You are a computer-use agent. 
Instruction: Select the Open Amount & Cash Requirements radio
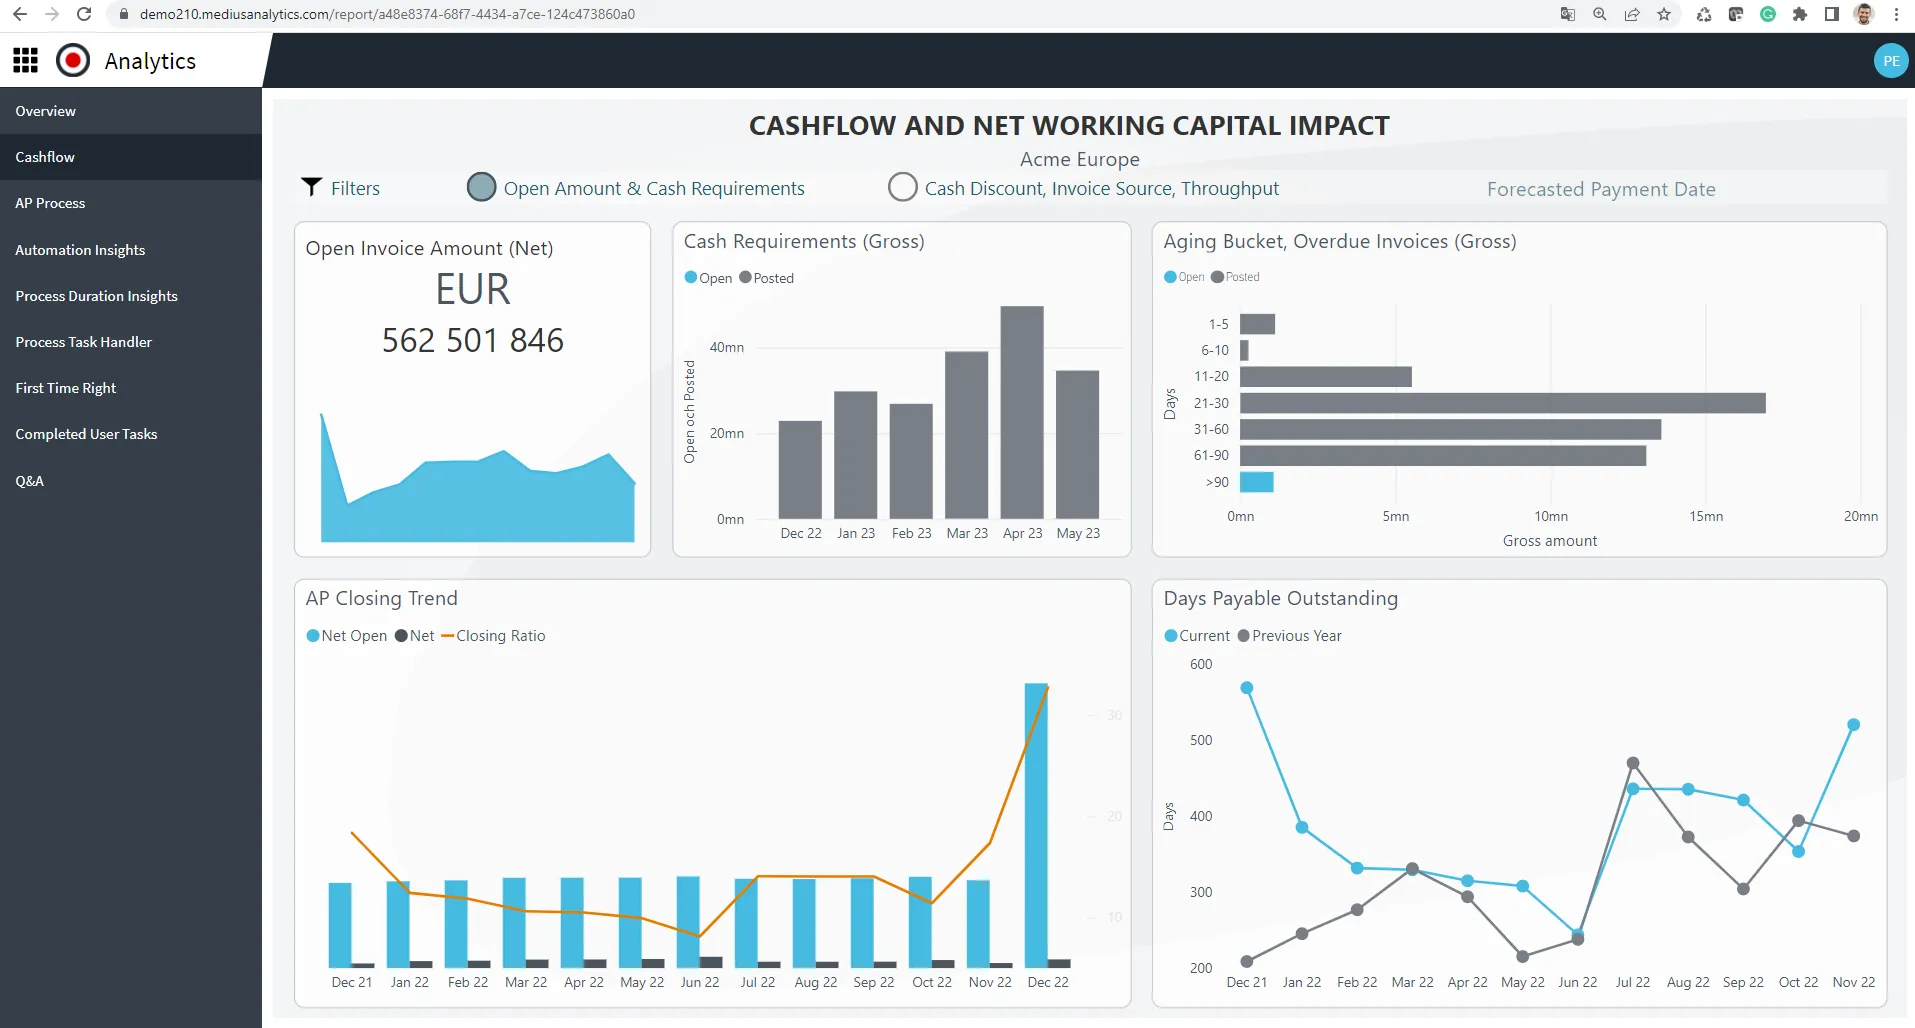tap(482, 187)
